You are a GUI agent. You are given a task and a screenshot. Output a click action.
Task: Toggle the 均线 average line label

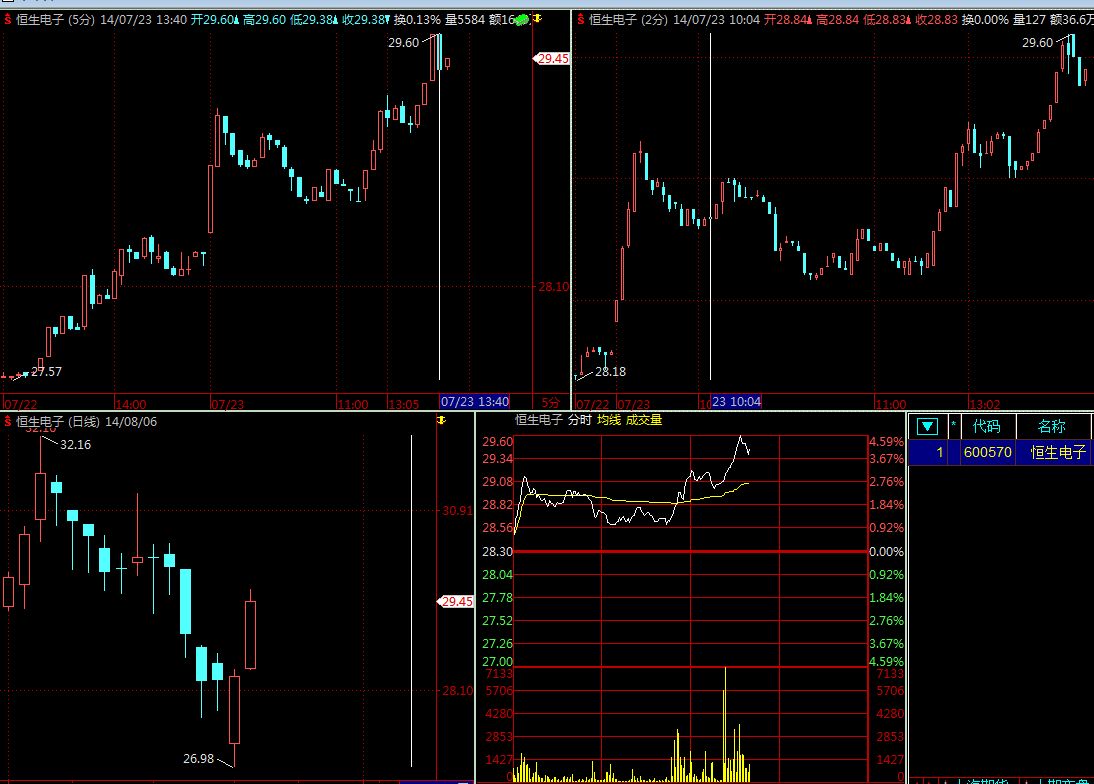pos(609,420)
